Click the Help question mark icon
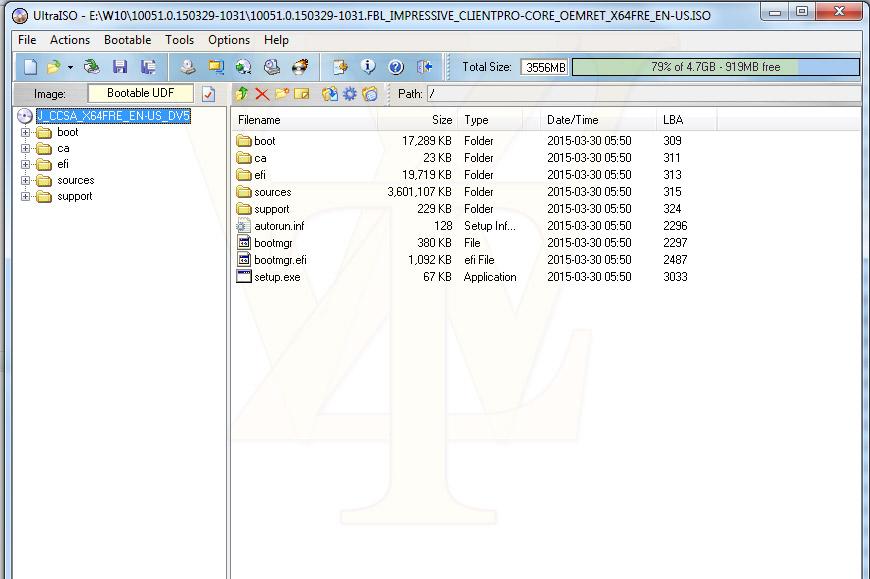Viewport: 870px width, 579px height. [x=396, y=67]
